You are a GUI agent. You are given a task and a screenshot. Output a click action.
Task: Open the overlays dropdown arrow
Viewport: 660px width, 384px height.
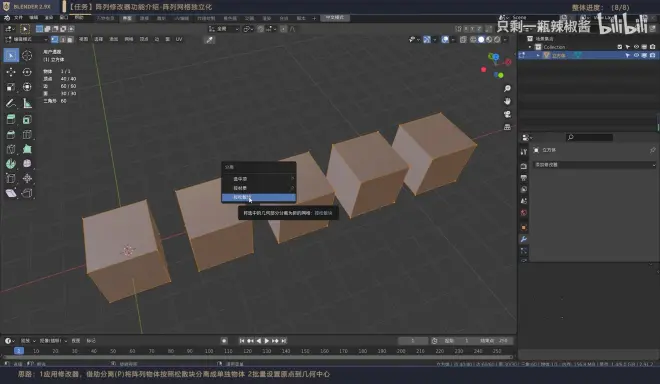(453, 40)
